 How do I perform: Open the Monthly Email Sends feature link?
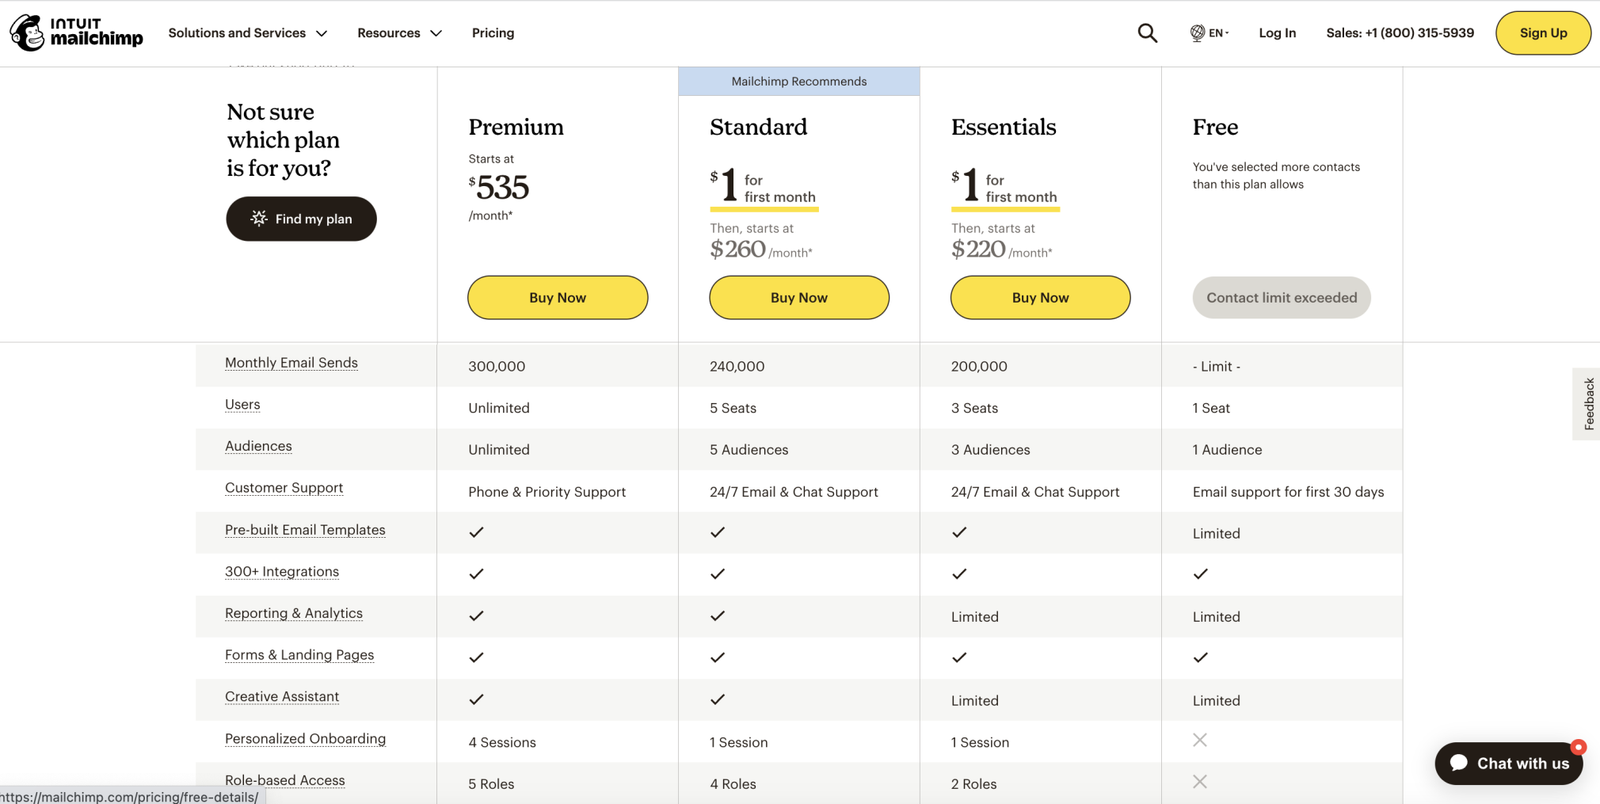tap(291, 363)
